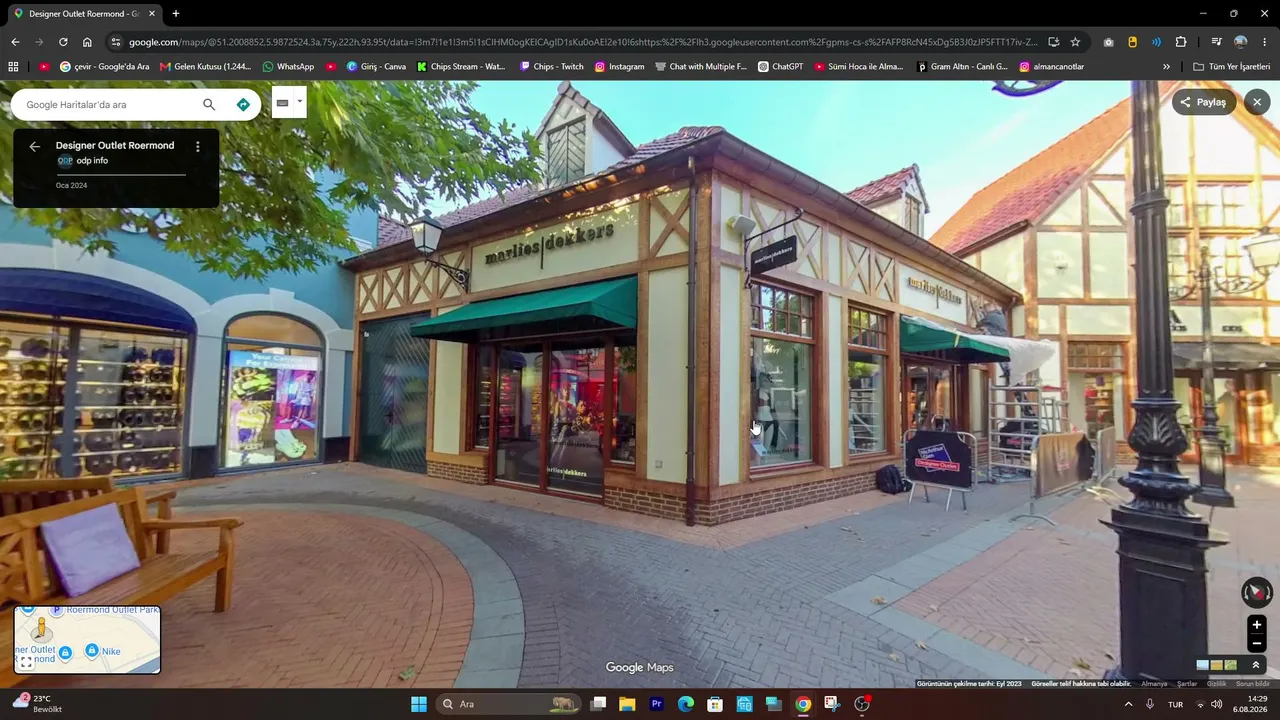Open the media control icon in Chrome toolbar
This screenshot has height=720, width=1280.
[x=1216, y=42]
